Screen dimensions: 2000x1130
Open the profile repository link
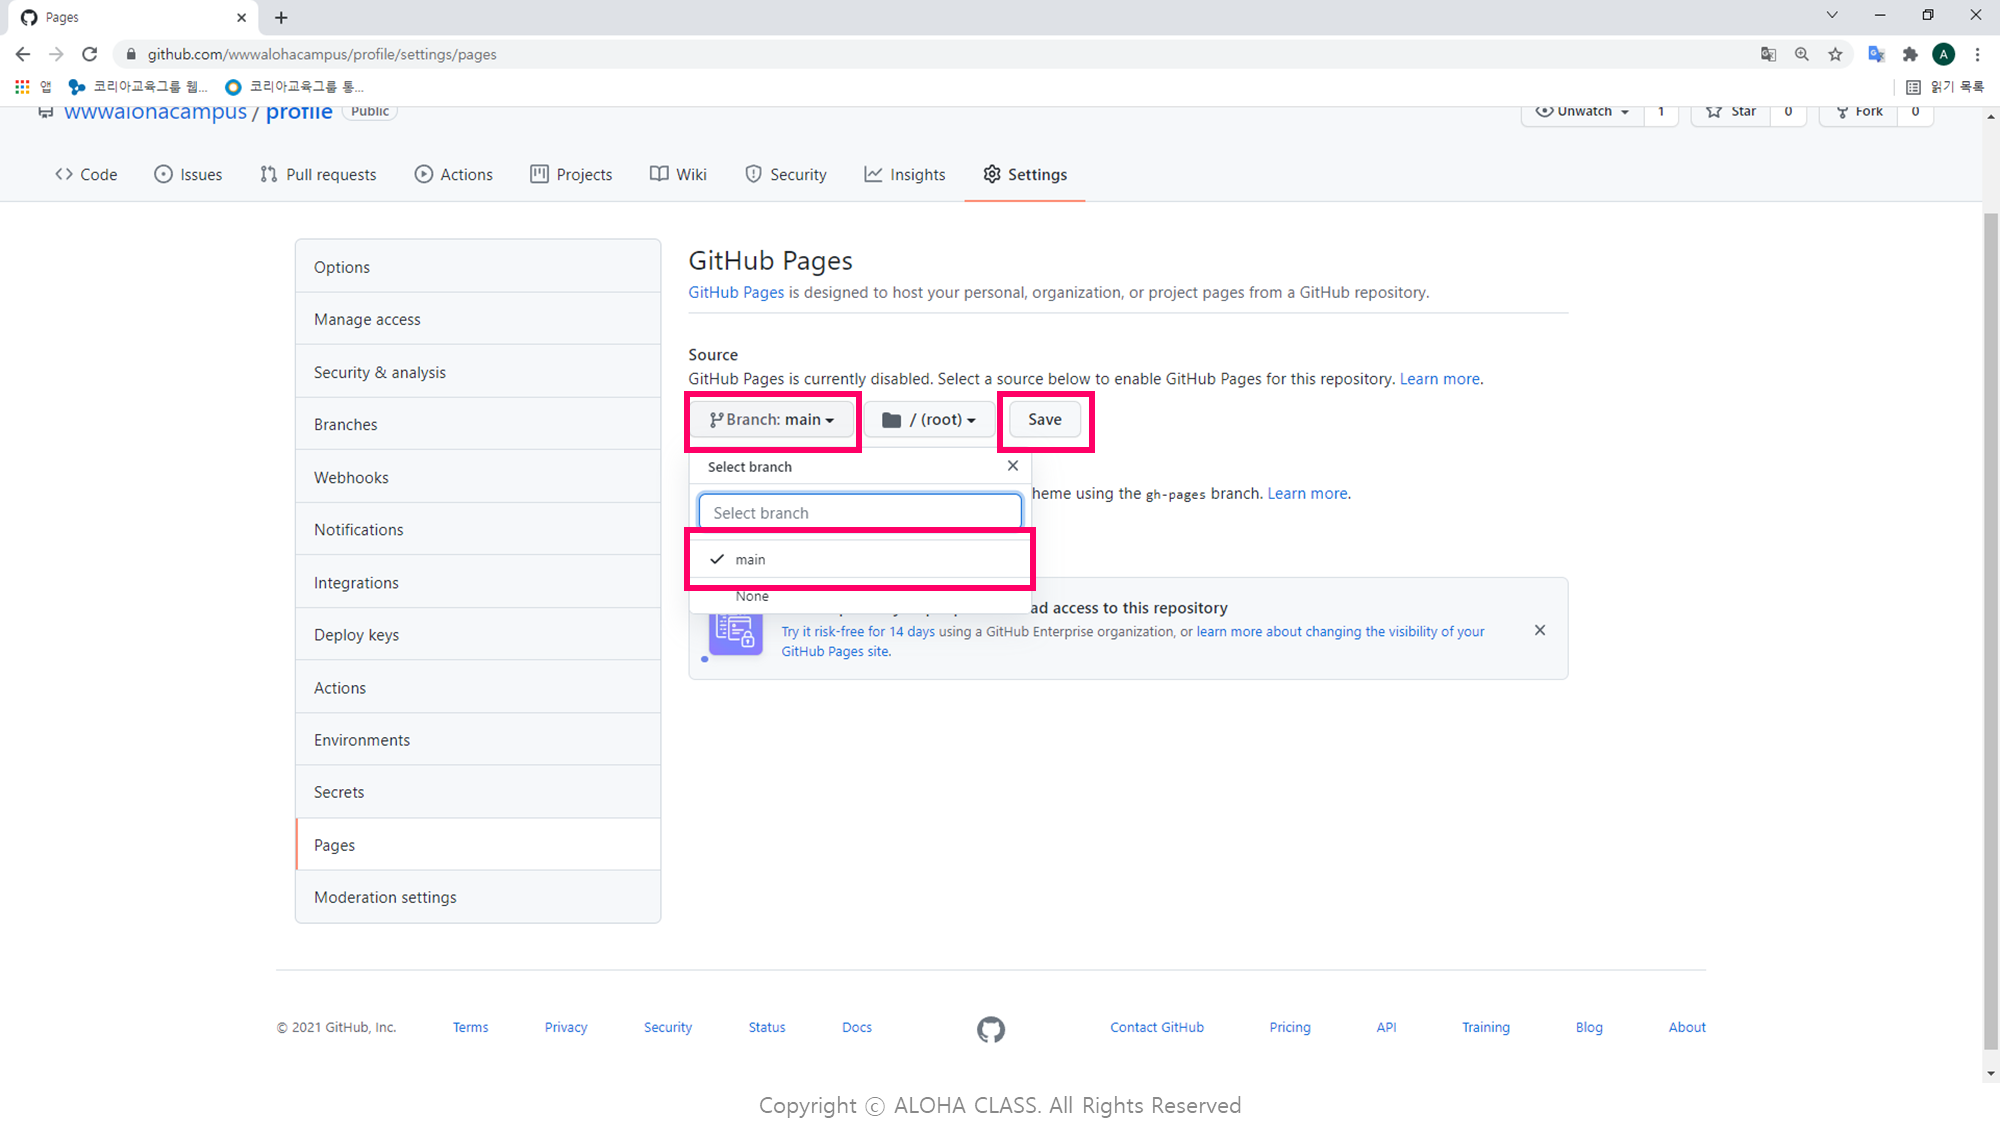299,112
